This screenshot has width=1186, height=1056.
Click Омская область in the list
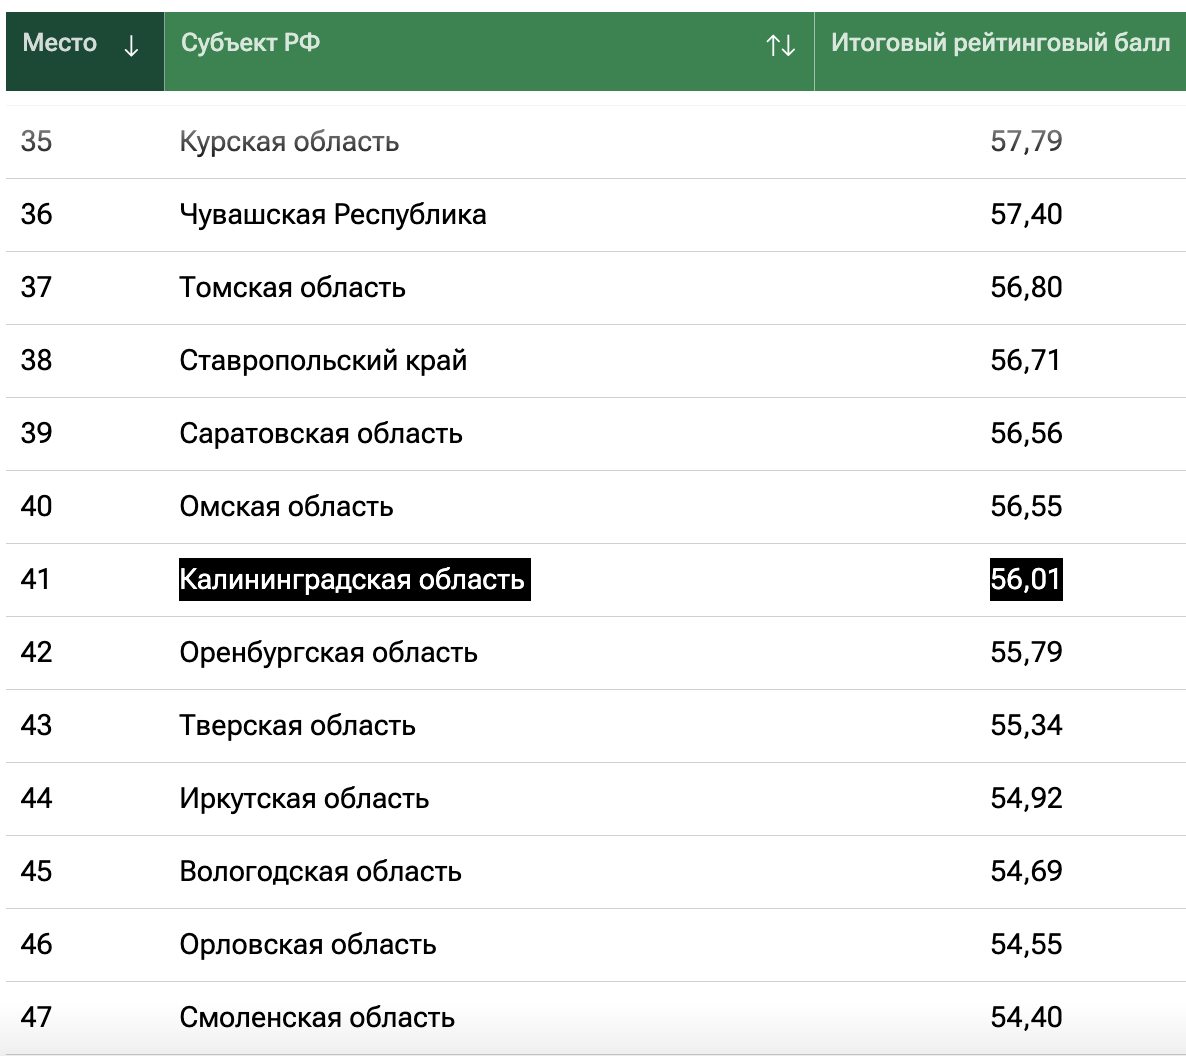coord(286,507)
